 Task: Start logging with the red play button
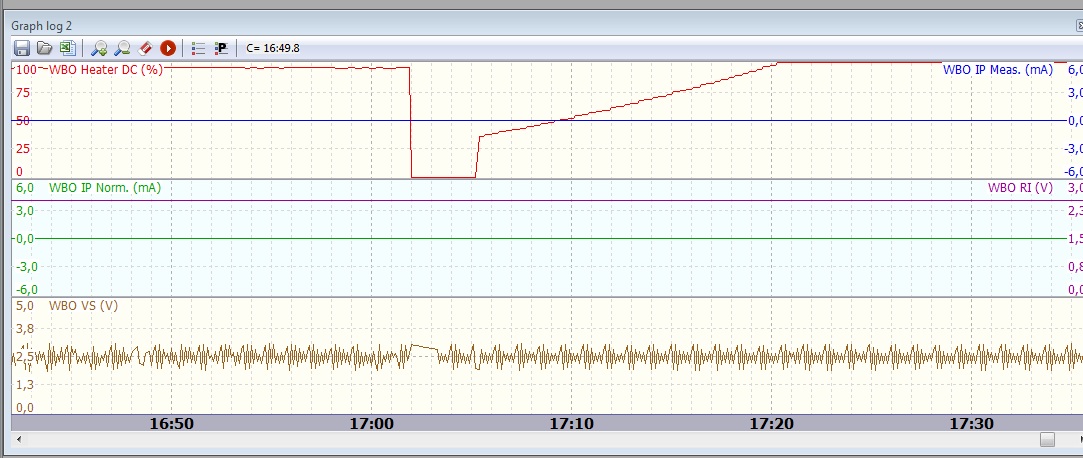point(168,47)
